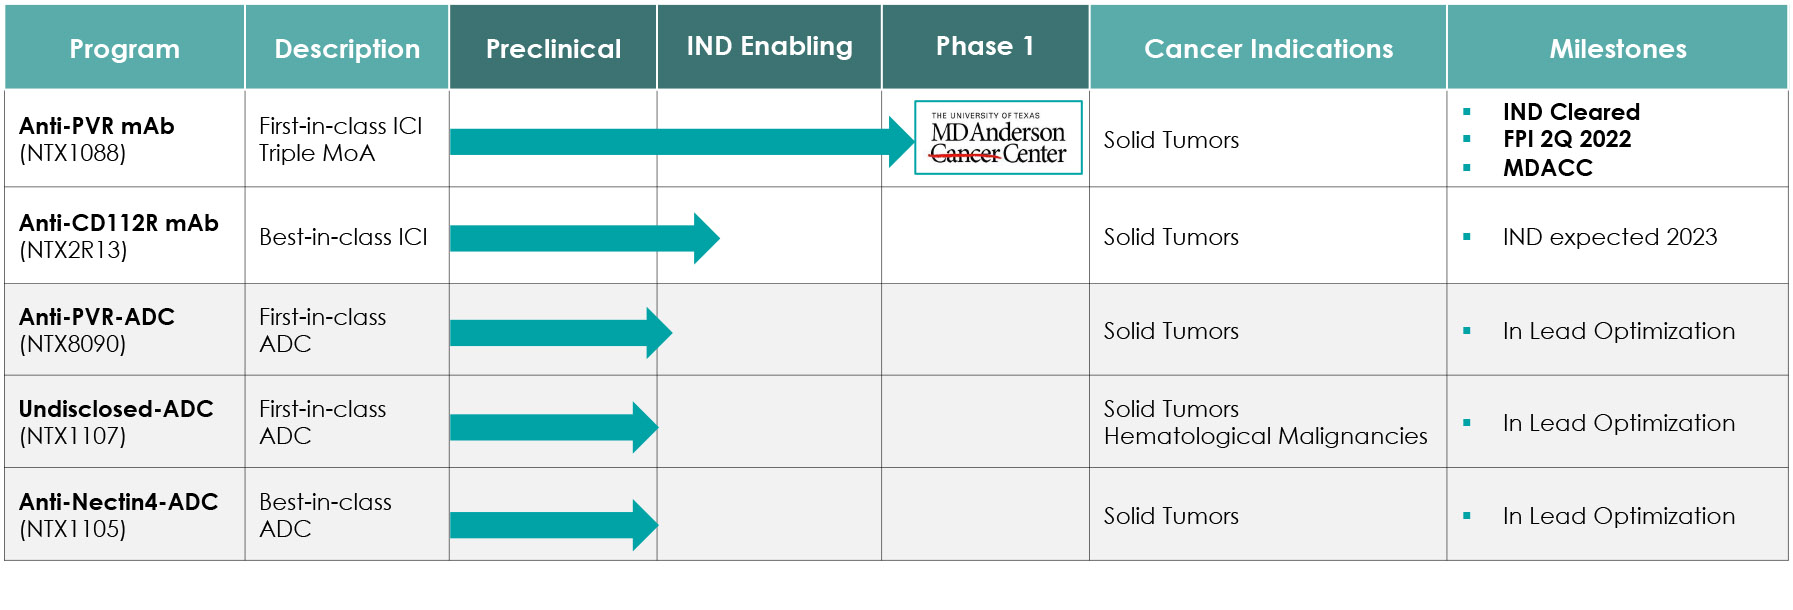The height and width of the screenshot is (610, 1793).
Task: Click the bullet beside IND expected 2023
Action: click(x=1467, y=237)
